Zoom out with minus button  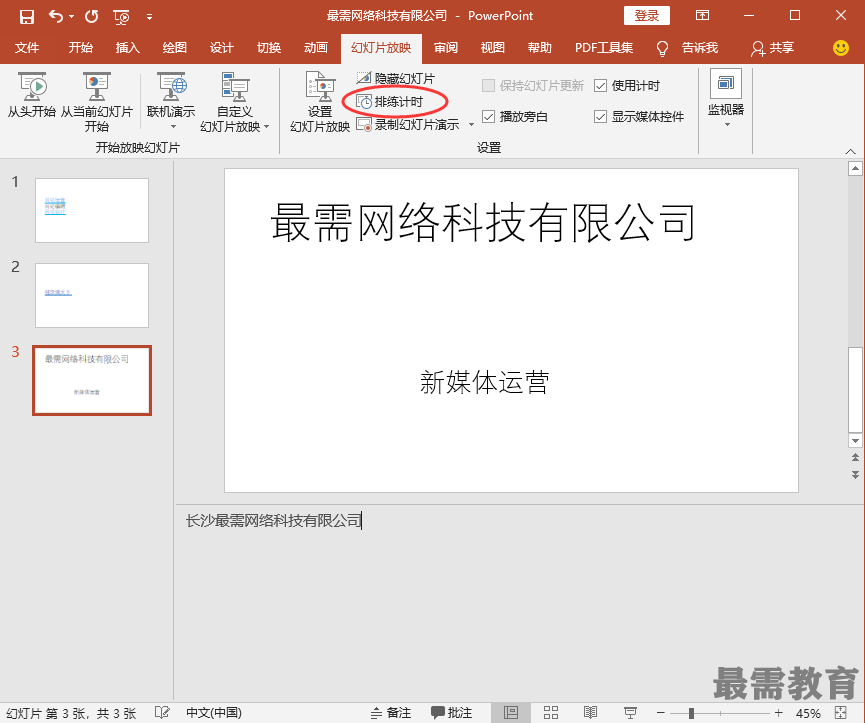pyautogui.click(x=661, y=713)
